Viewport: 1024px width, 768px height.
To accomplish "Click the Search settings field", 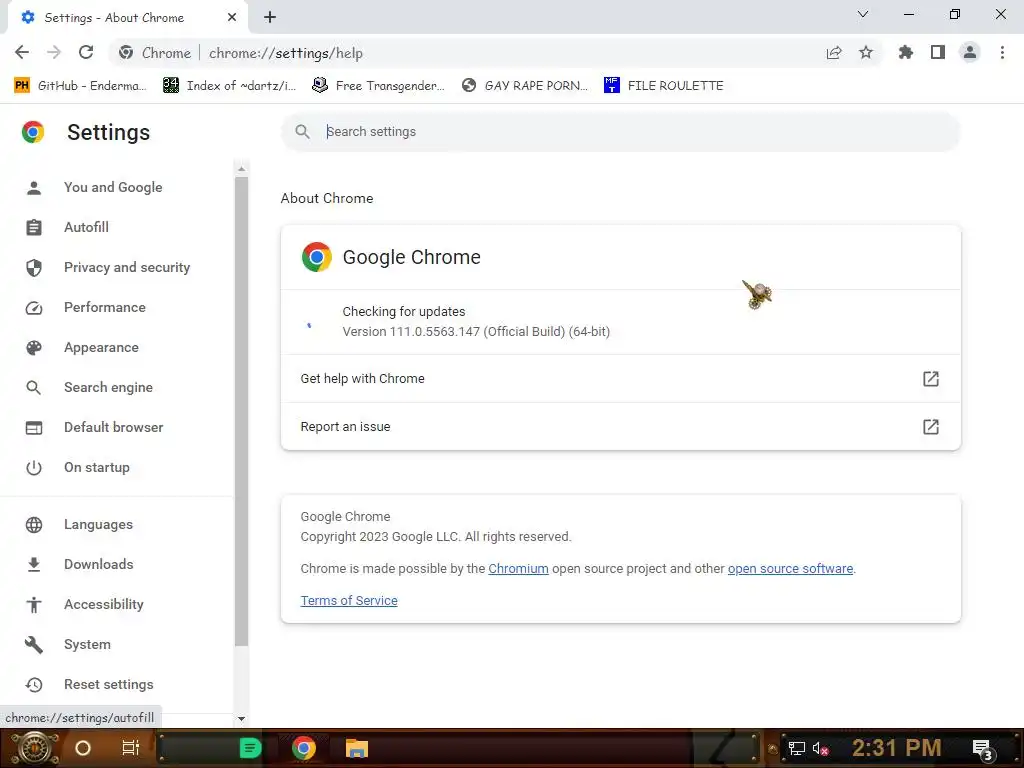I will (x=620, y=132).
